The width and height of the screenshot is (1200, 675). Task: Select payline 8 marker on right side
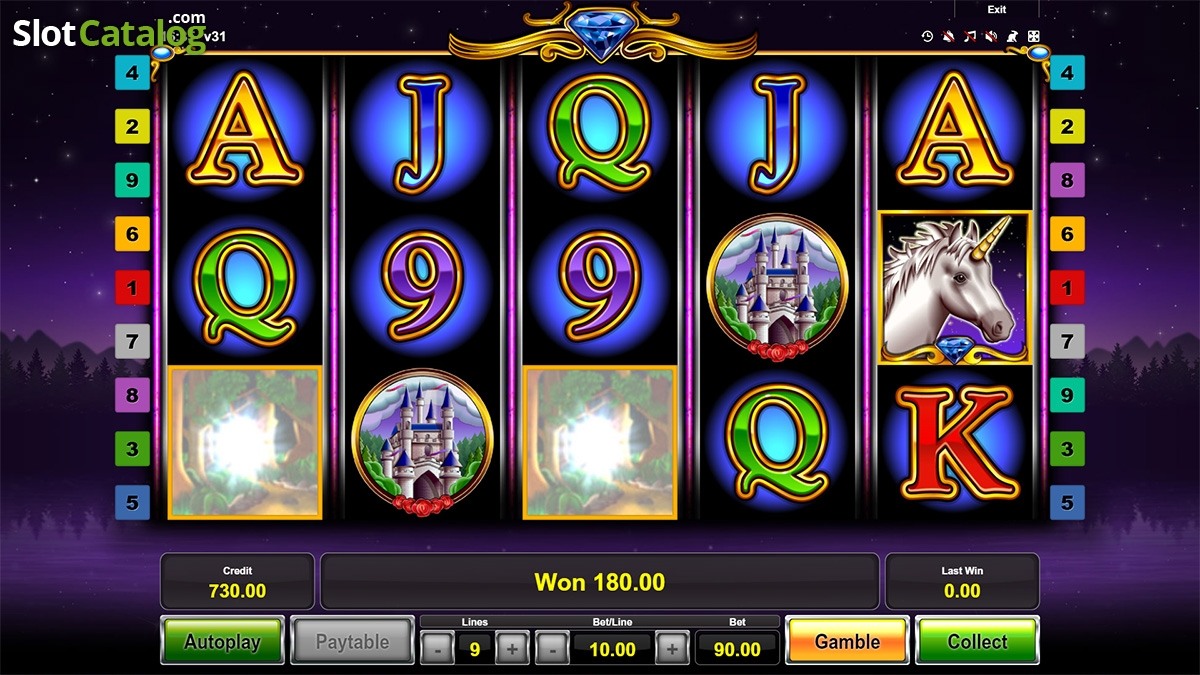tap(1067, 181)
